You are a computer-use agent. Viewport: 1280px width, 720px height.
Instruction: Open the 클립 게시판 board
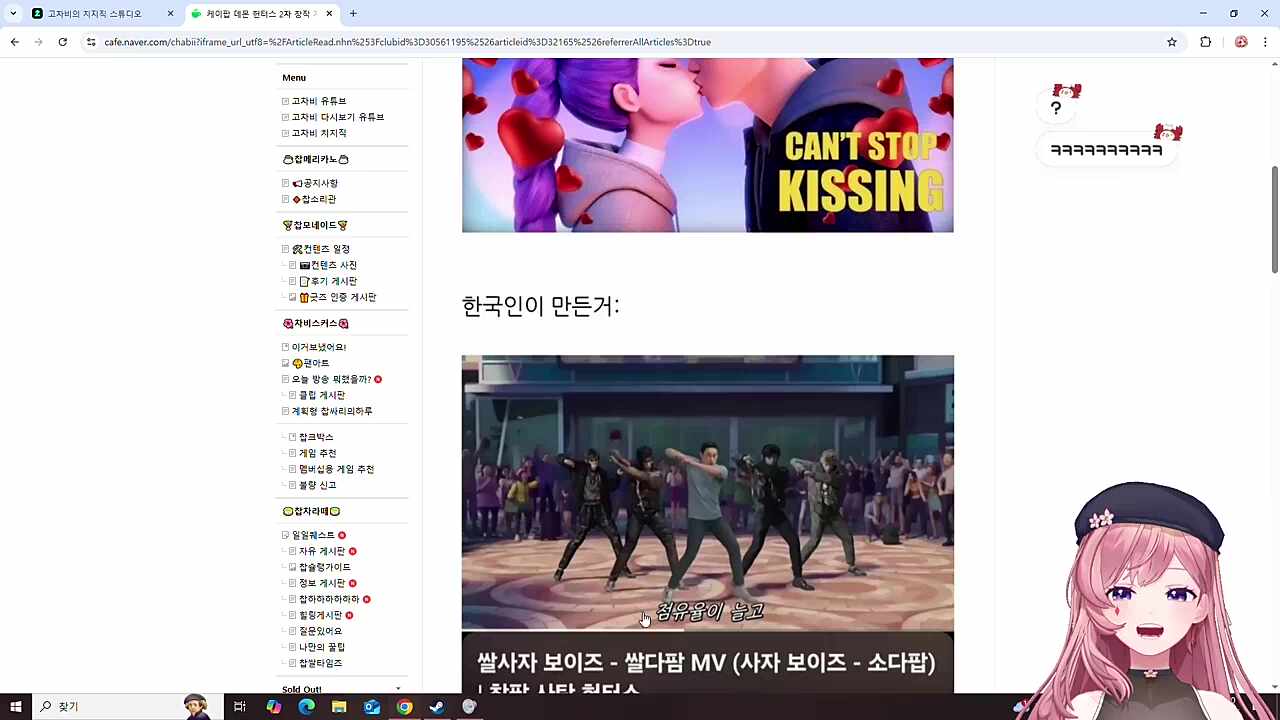click(x=322, y=395)
